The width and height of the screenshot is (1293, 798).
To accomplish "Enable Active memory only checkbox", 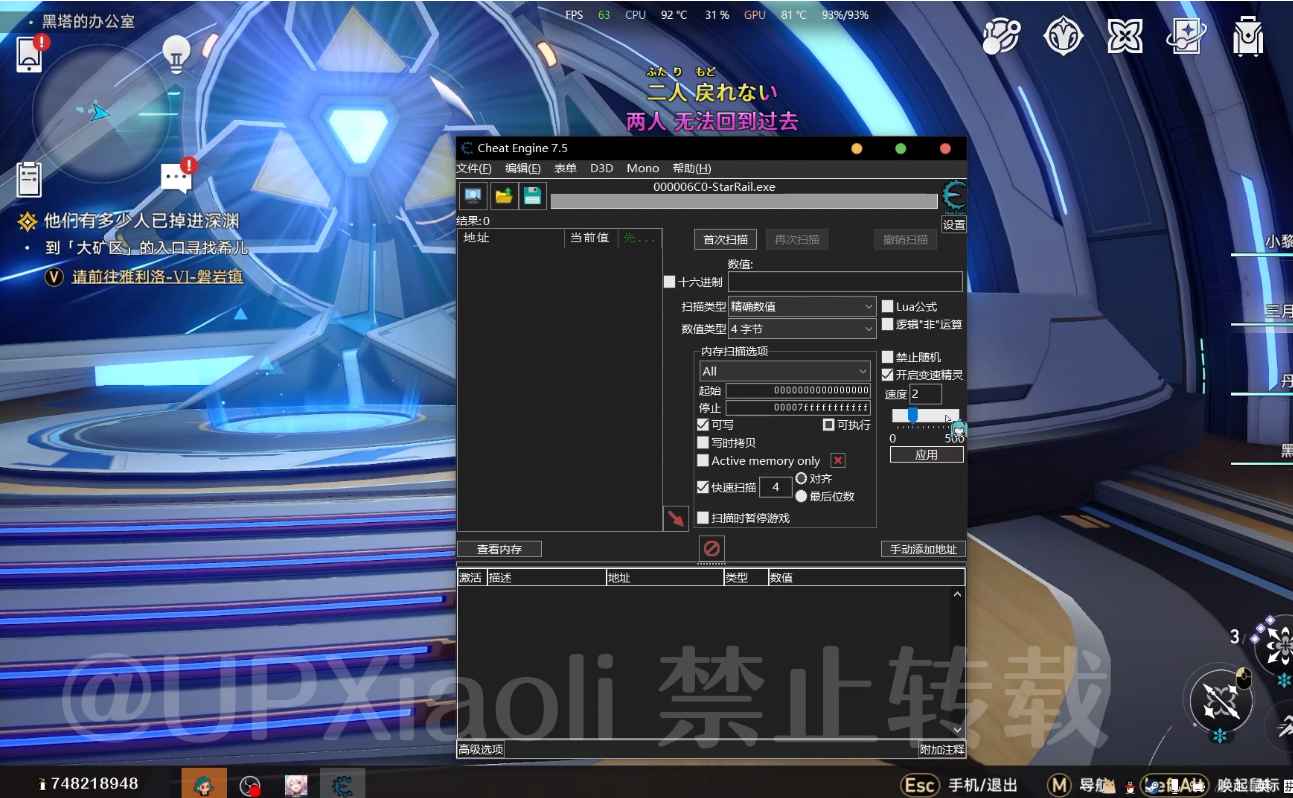I will (x=703, y=461).
